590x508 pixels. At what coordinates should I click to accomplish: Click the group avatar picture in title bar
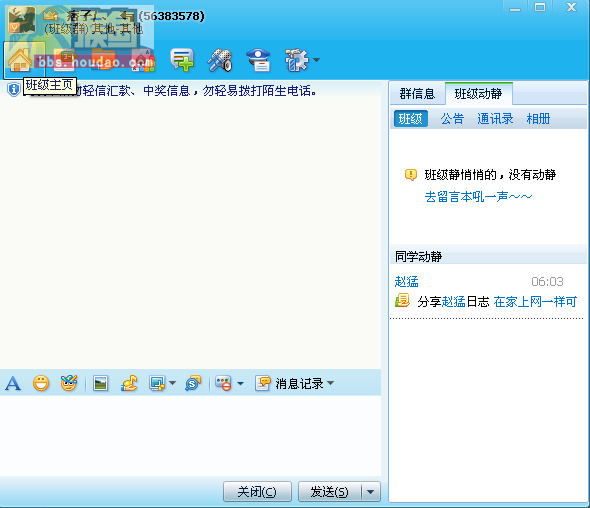click(22, 20)
